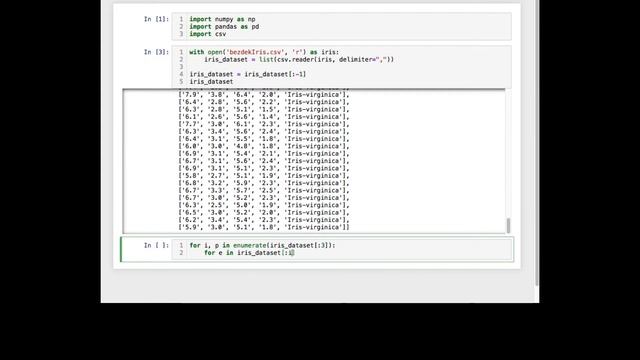Click the line 'import pandas as pd'
Viewport: 640px width, 360px height.
click(224, 27)
